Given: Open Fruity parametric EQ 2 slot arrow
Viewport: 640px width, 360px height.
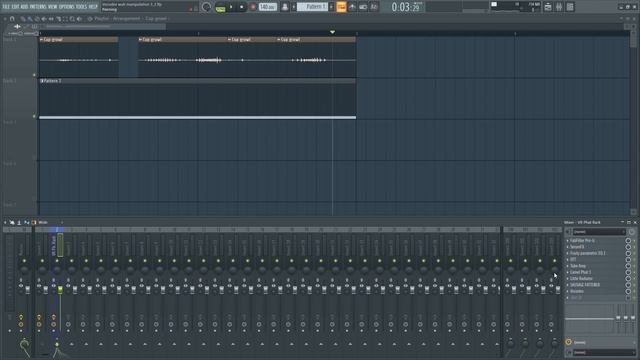Looking at the screenshot, I should pyautogui.click(x=567, y=253).
